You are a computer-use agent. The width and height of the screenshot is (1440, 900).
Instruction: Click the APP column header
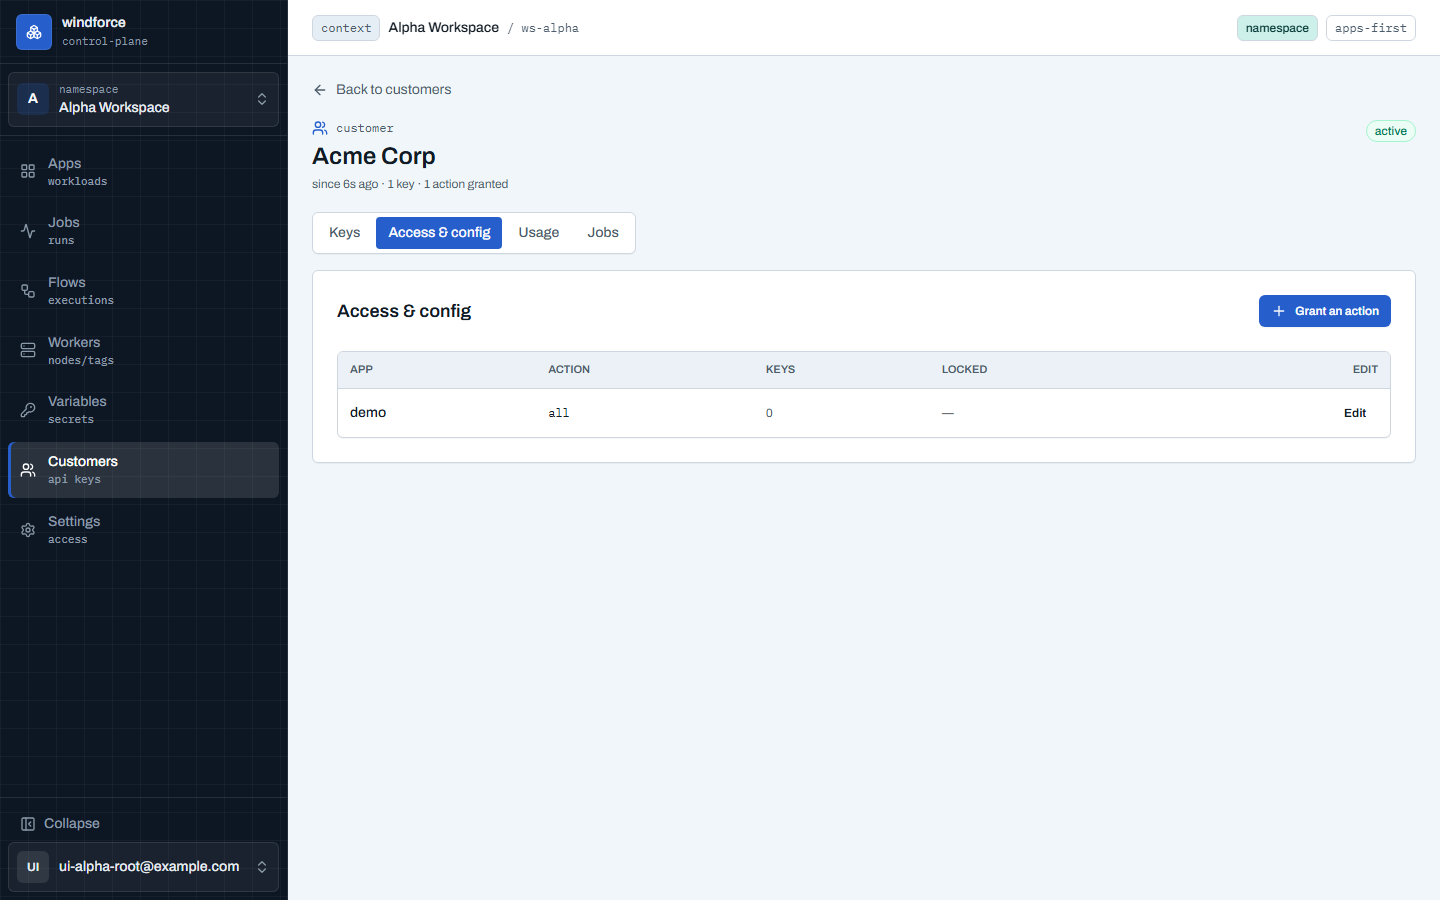tap(361, 370)
